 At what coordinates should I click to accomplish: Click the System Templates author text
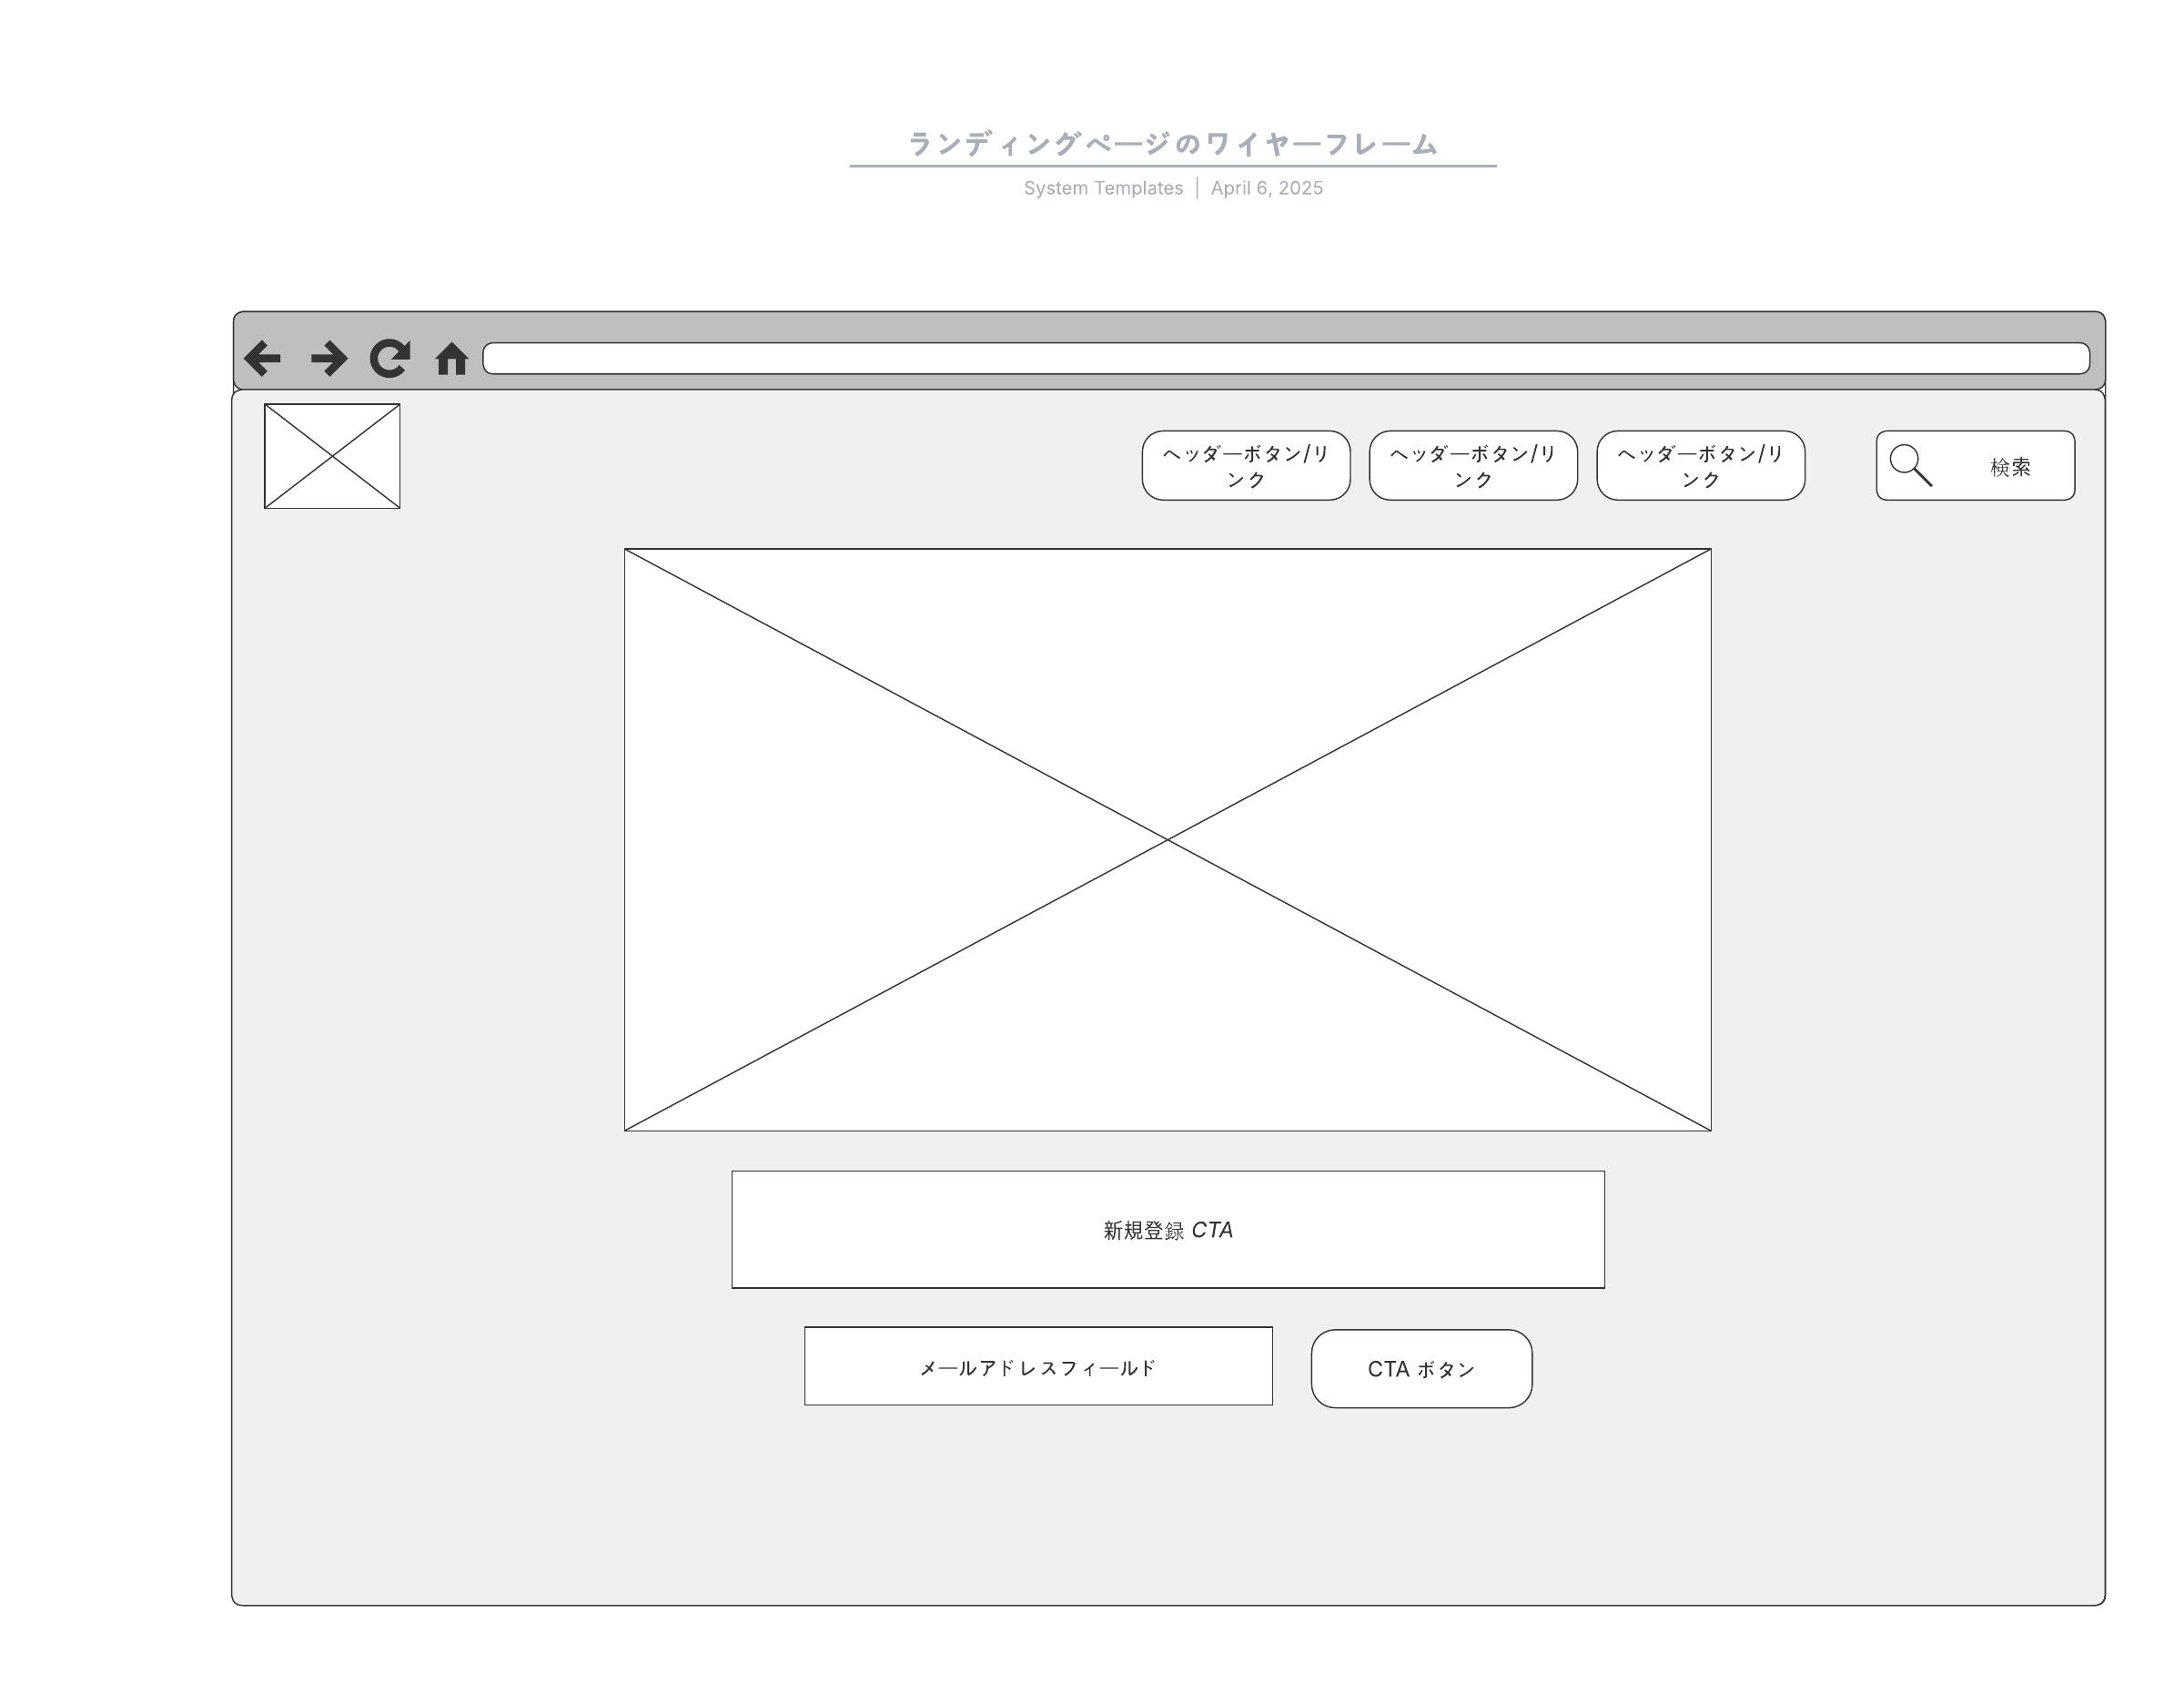coord(1103,188)
